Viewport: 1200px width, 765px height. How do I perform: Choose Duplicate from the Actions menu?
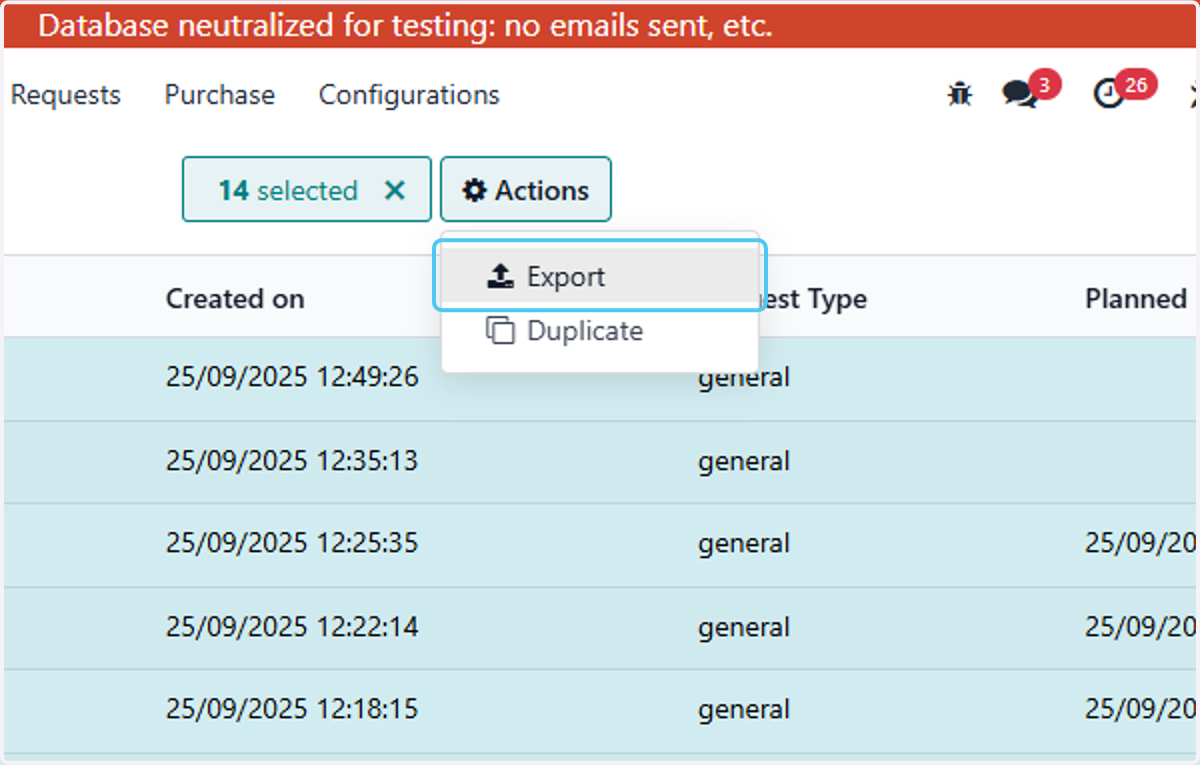pos(600,331)
